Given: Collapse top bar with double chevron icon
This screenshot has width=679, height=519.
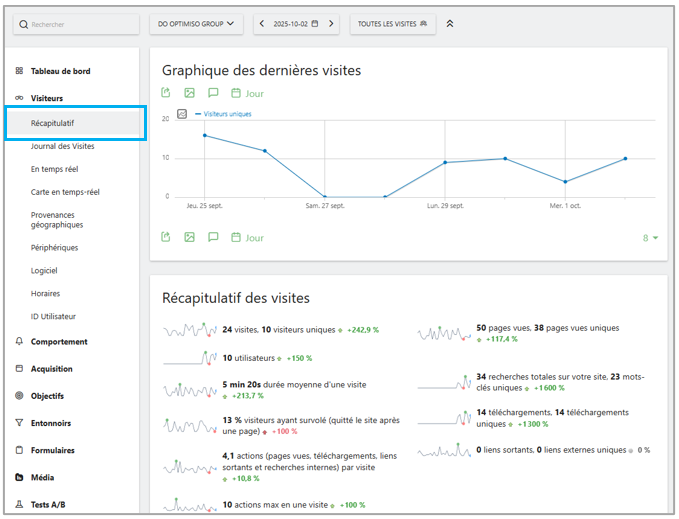Looking at the screenshot, I should [x=450, y=24].
